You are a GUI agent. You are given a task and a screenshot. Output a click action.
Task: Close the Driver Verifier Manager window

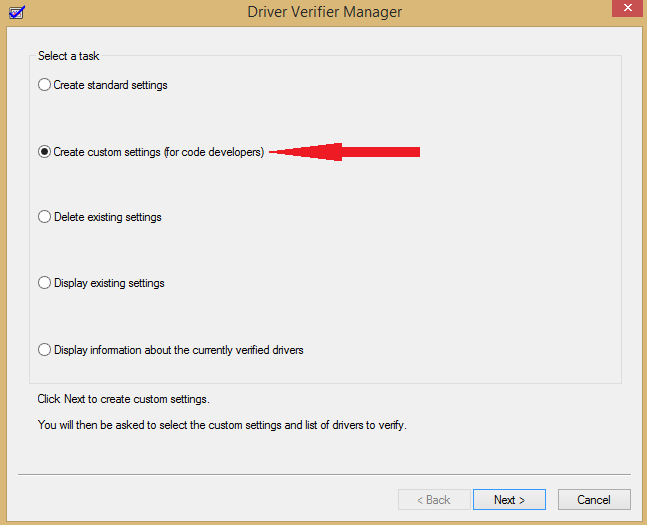pos(628,8)
